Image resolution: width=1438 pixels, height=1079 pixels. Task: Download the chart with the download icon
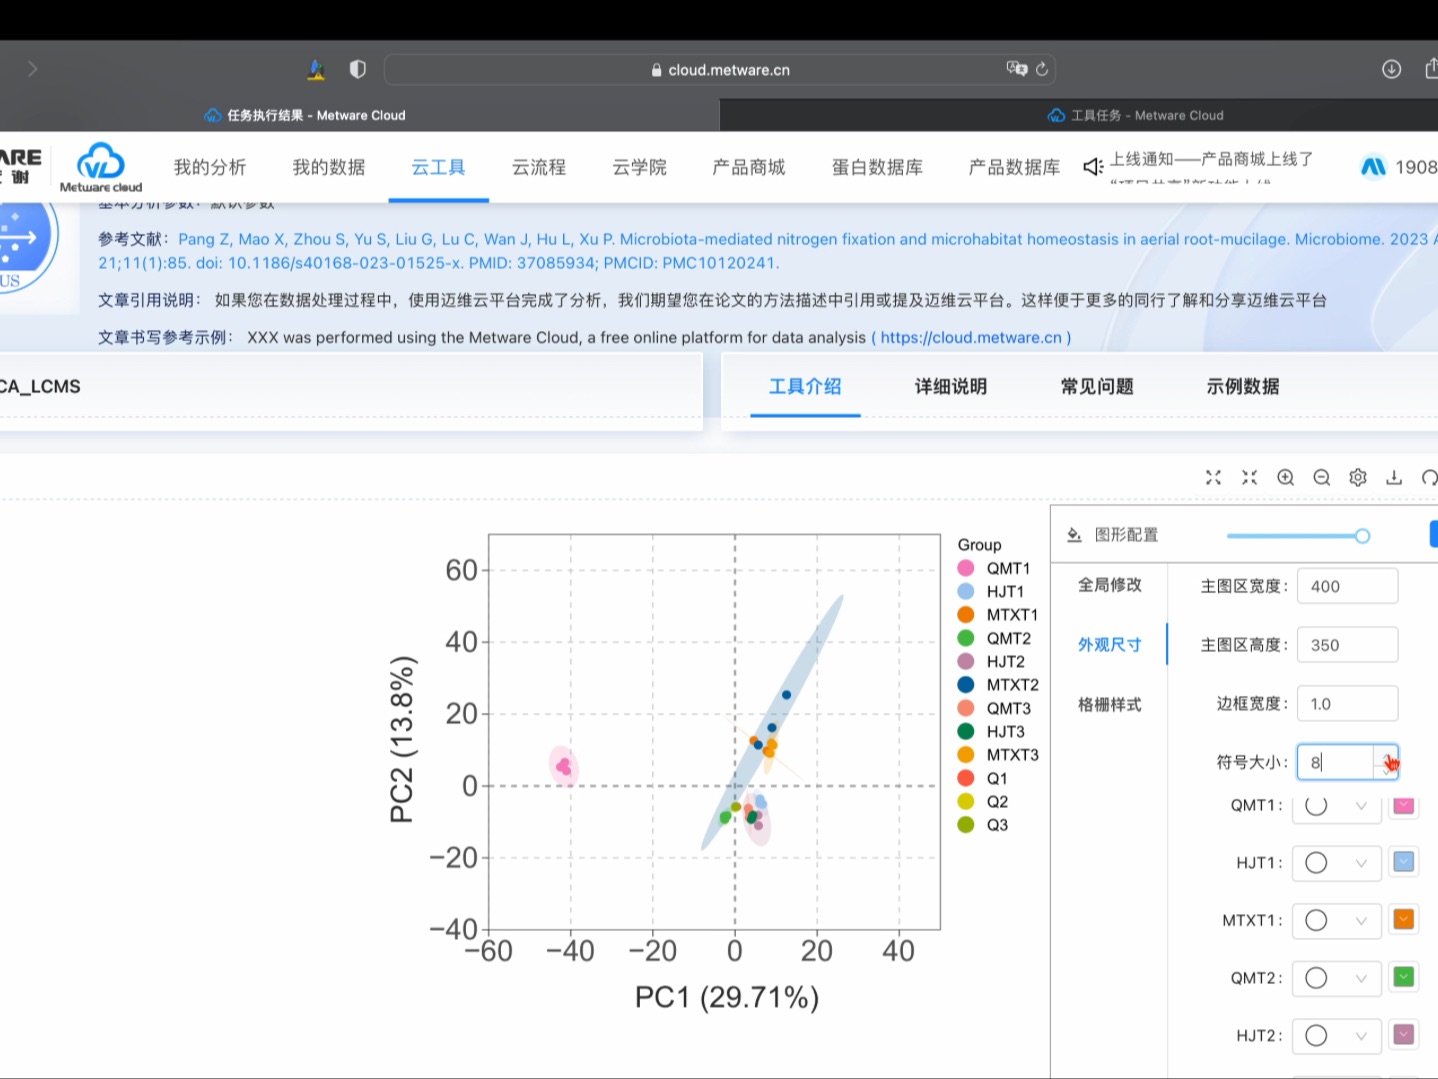click(1394, 478)
